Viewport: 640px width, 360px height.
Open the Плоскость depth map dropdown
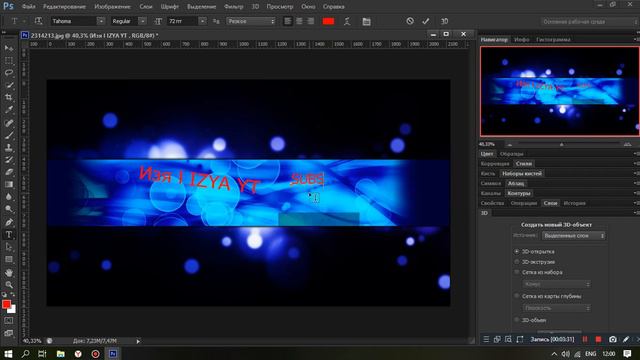point(556,308)
